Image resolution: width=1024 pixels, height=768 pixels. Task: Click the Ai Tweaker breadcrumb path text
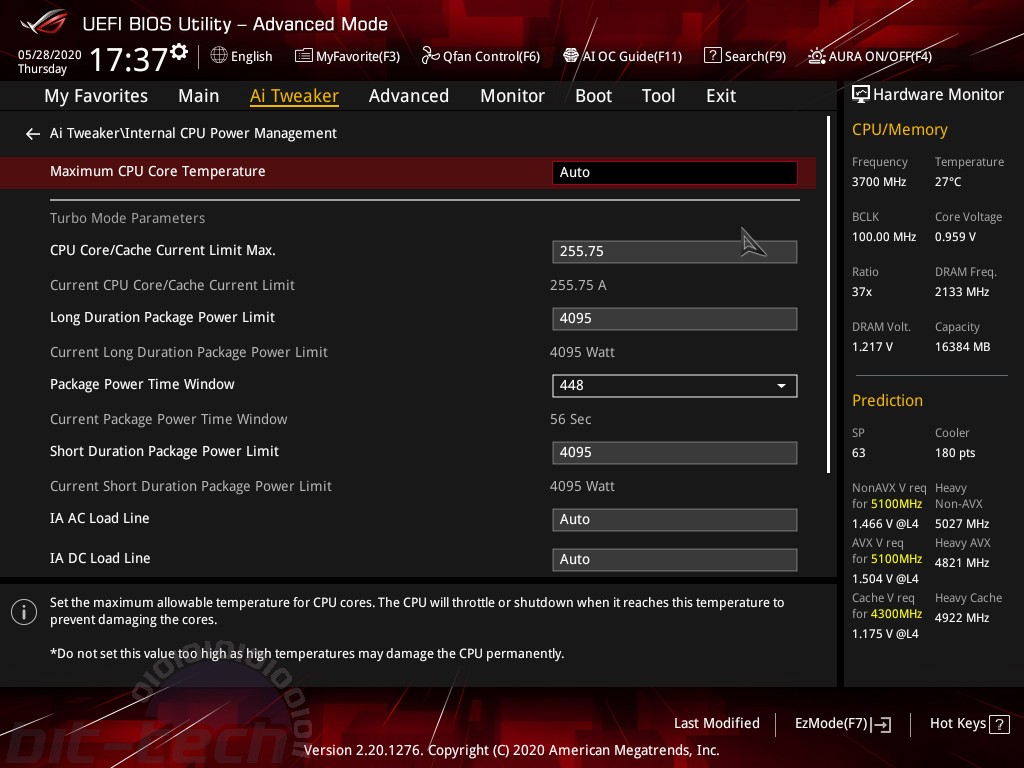[193, 133]
